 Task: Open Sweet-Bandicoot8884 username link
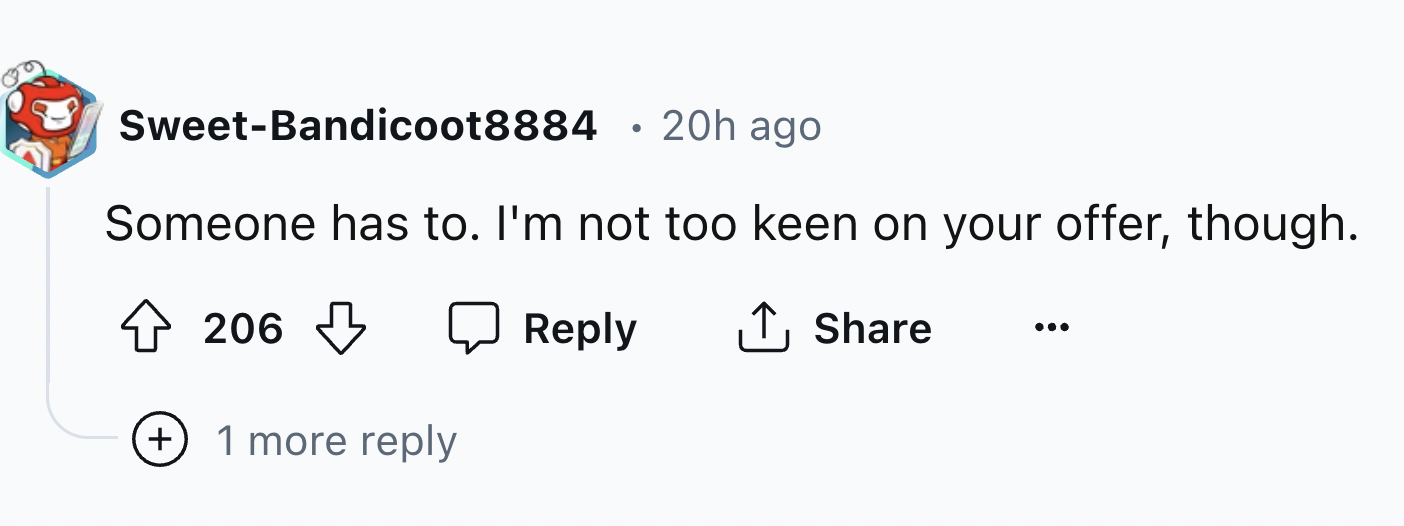[x=357, y=126]
